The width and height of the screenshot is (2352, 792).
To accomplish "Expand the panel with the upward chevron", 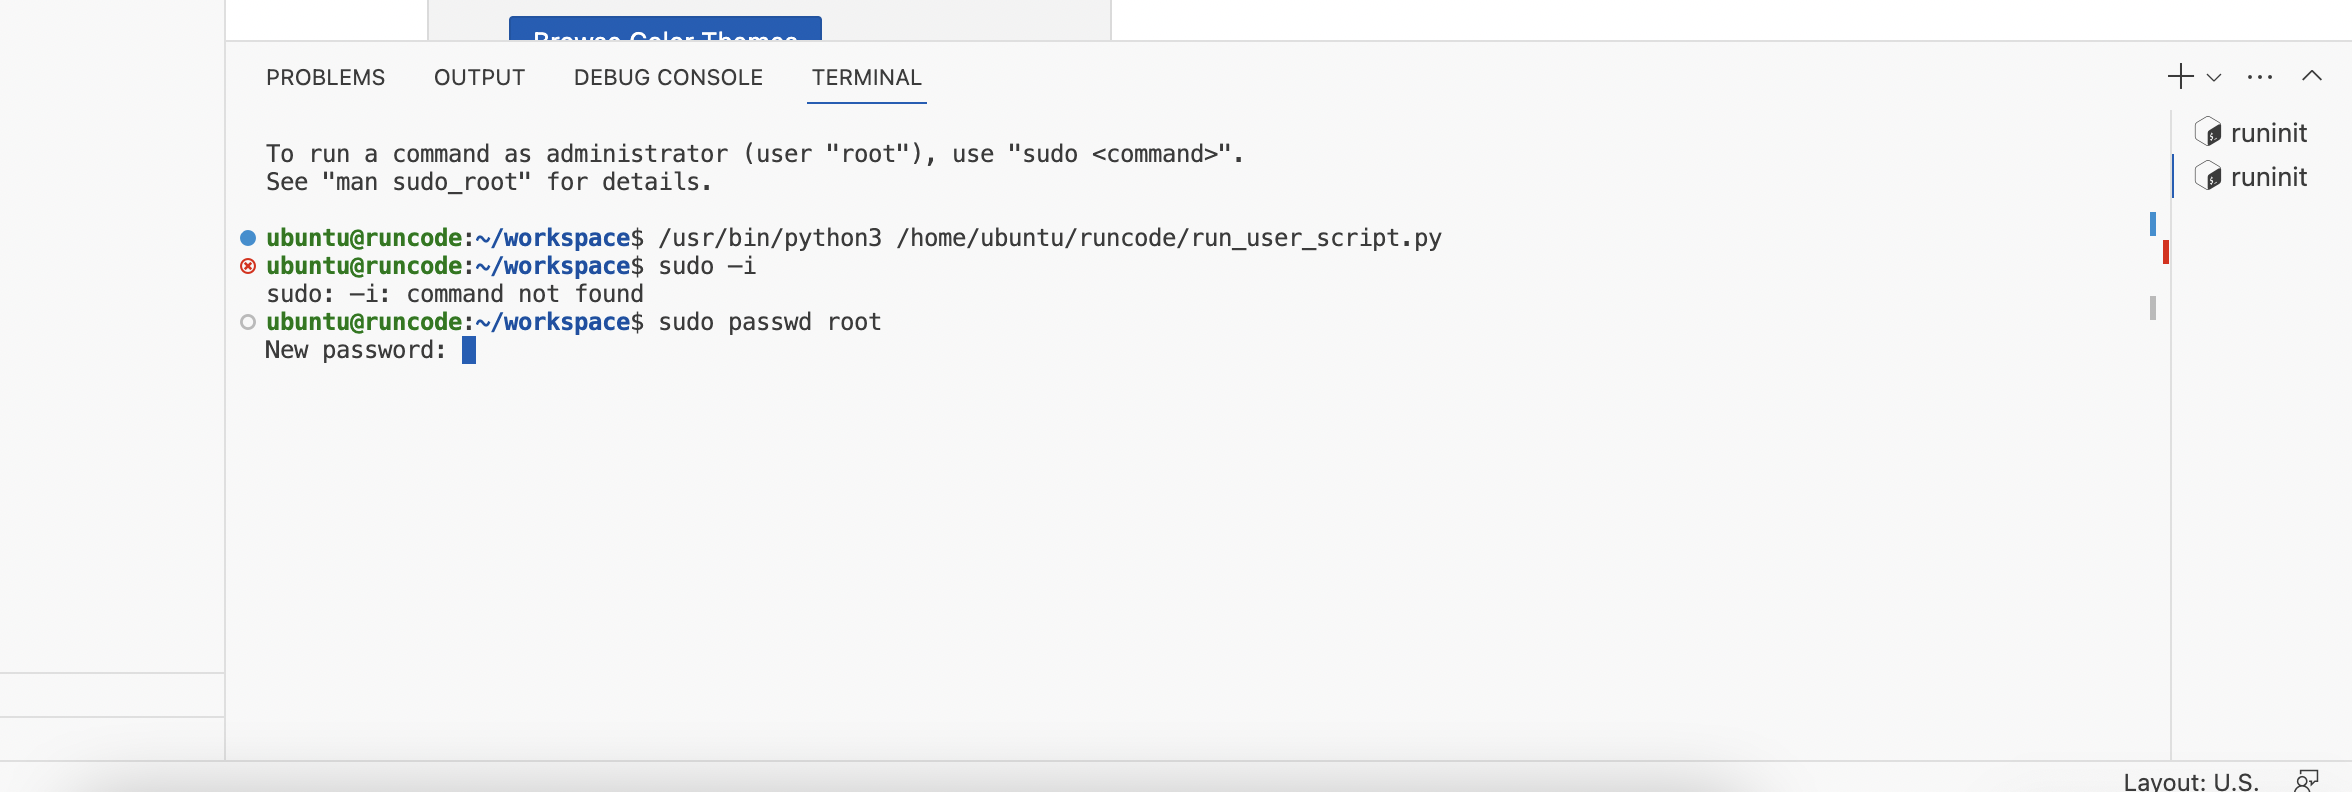I will pos(2311,76).
